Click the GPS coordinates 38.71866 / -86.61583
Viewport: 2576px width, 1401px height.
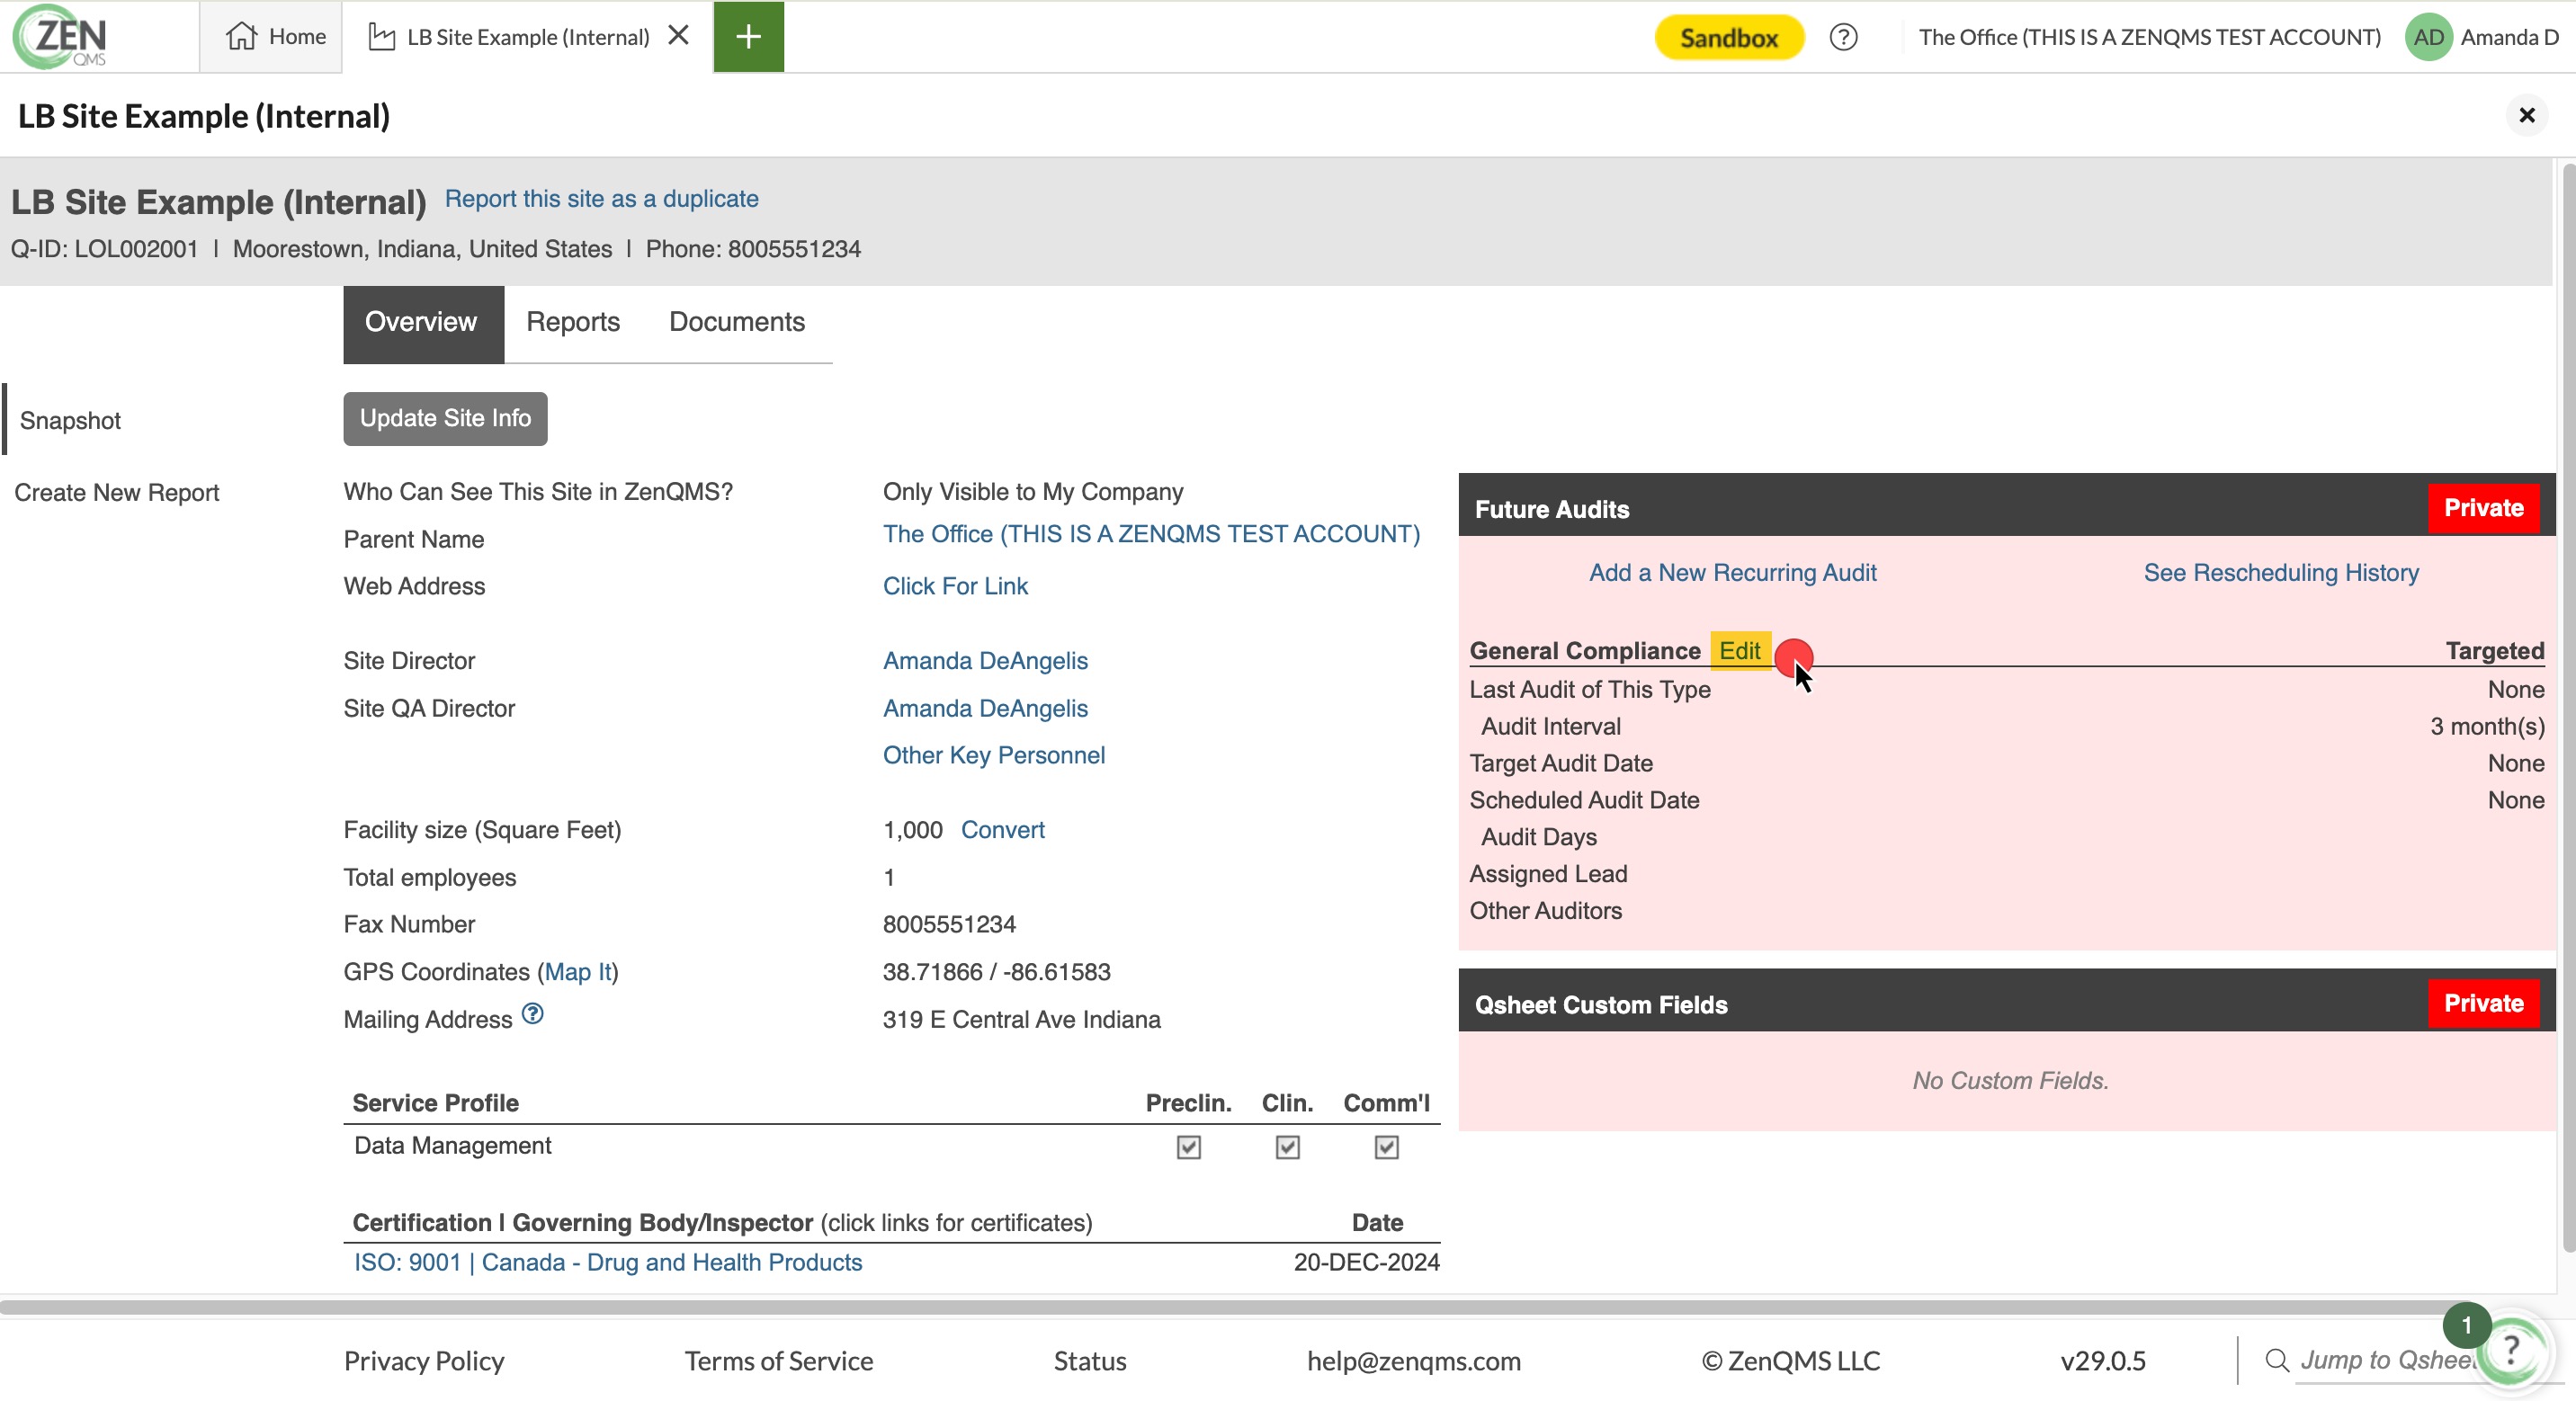tap(996, 972)
